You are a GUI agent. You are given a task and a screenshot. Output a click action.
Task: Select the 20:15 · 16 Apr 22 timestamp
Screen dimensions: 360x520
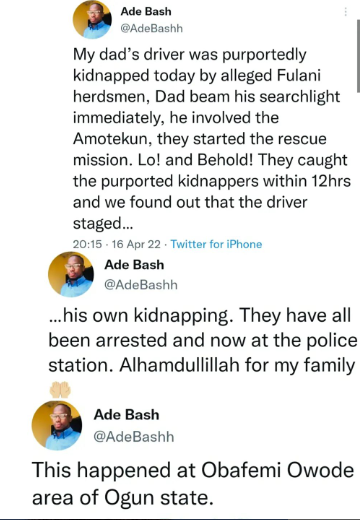point(117,244)
